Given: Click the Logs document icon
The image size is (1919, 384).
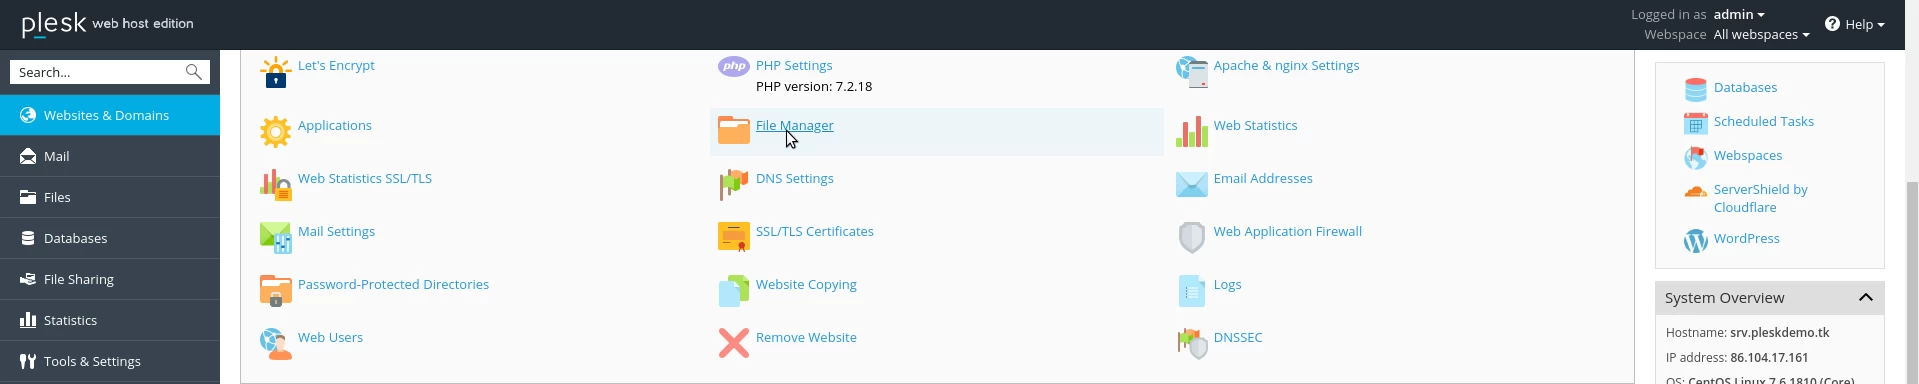Looking at the screenshot, I should coord(1191,291).
